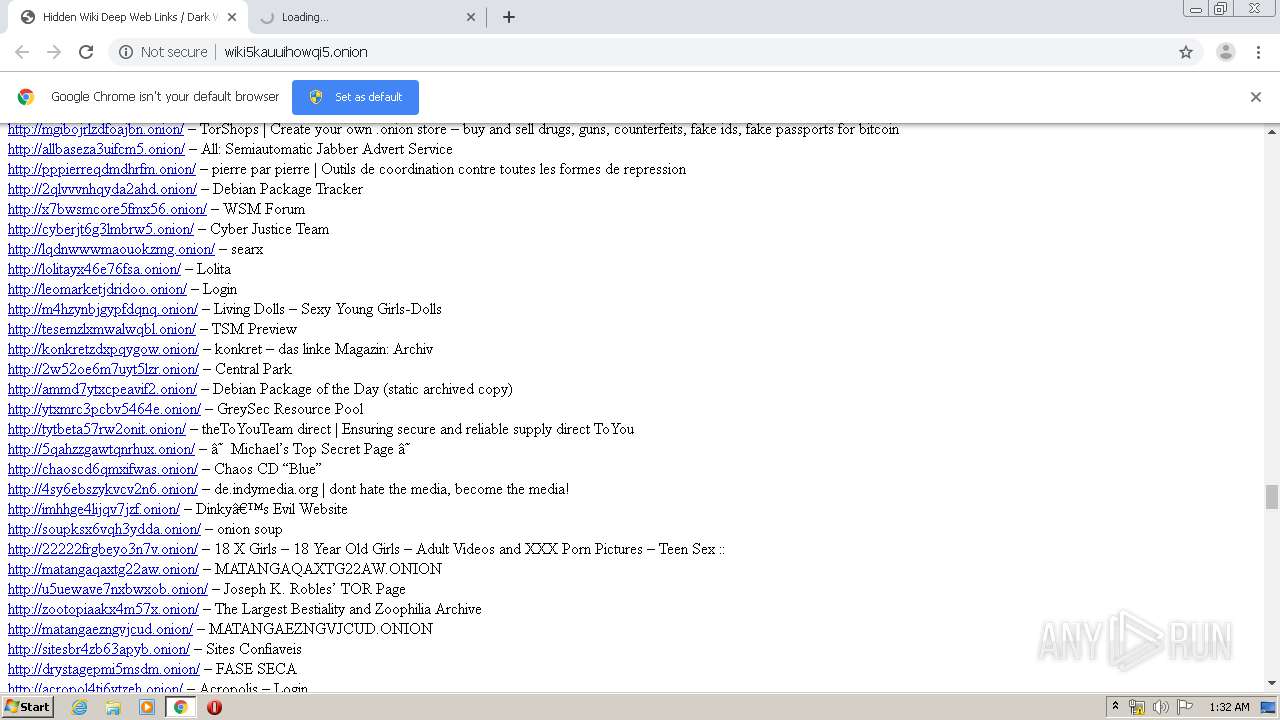Image resolution: width=1280 pixels, height=720 pixels.
Task: Open the pierre par pierre link
Action: 102,169
